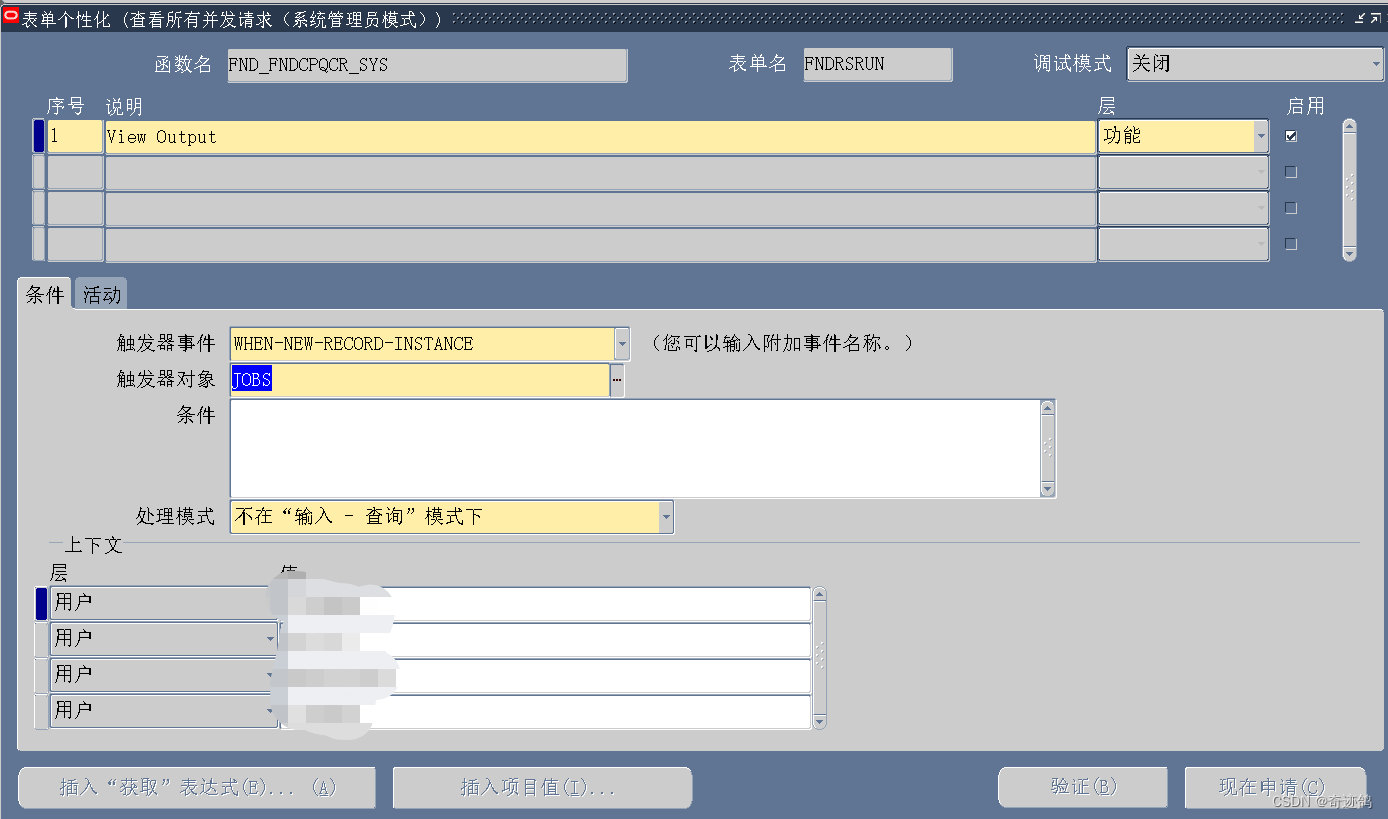
Task: Select the 条件 tab
Action: pyautogui.click(x=44, y=293)
